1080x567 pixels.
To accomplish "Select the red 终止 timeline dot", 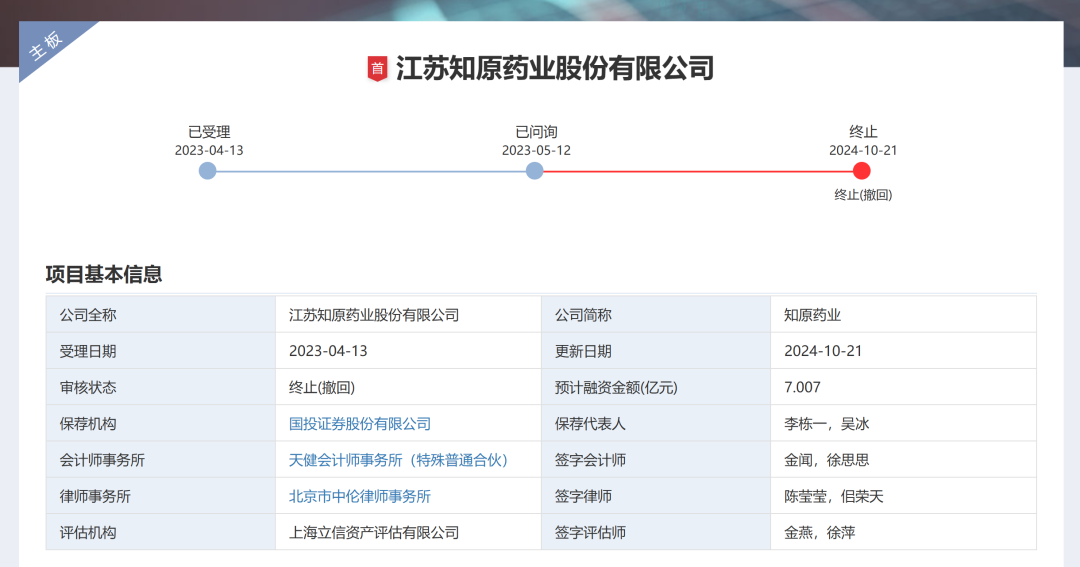I will (x=862, y=171).
